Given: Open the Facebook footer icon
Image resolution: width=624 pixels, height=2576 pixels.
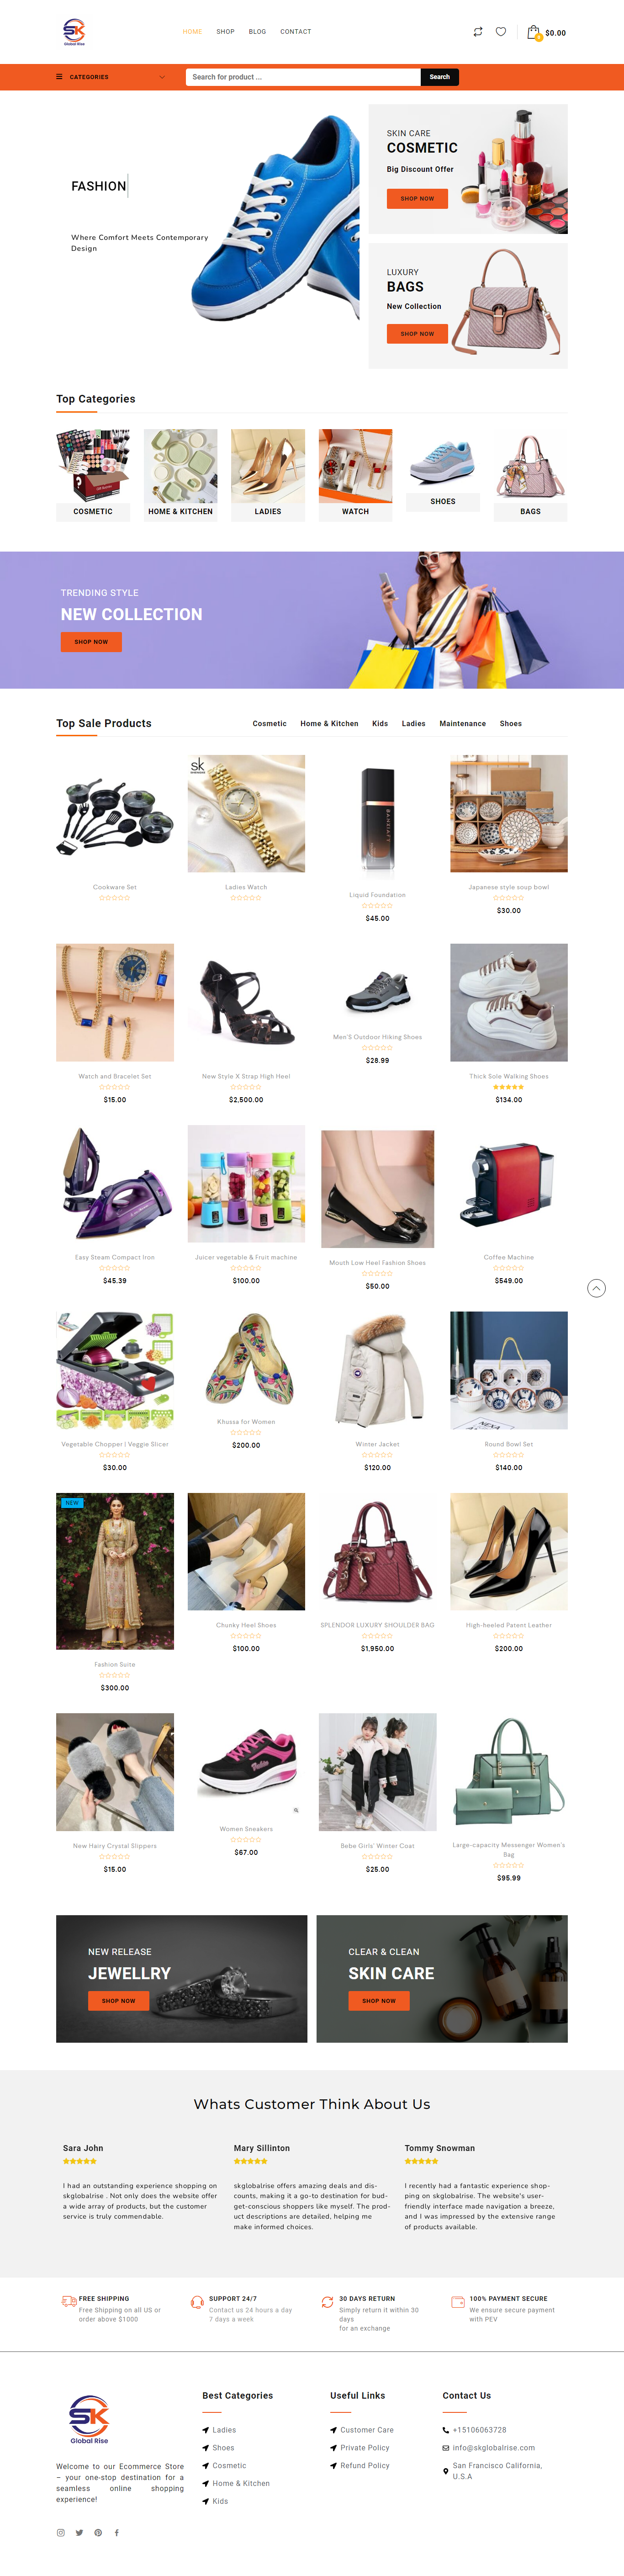Looking at the screenshot, I should (117, 2533).
